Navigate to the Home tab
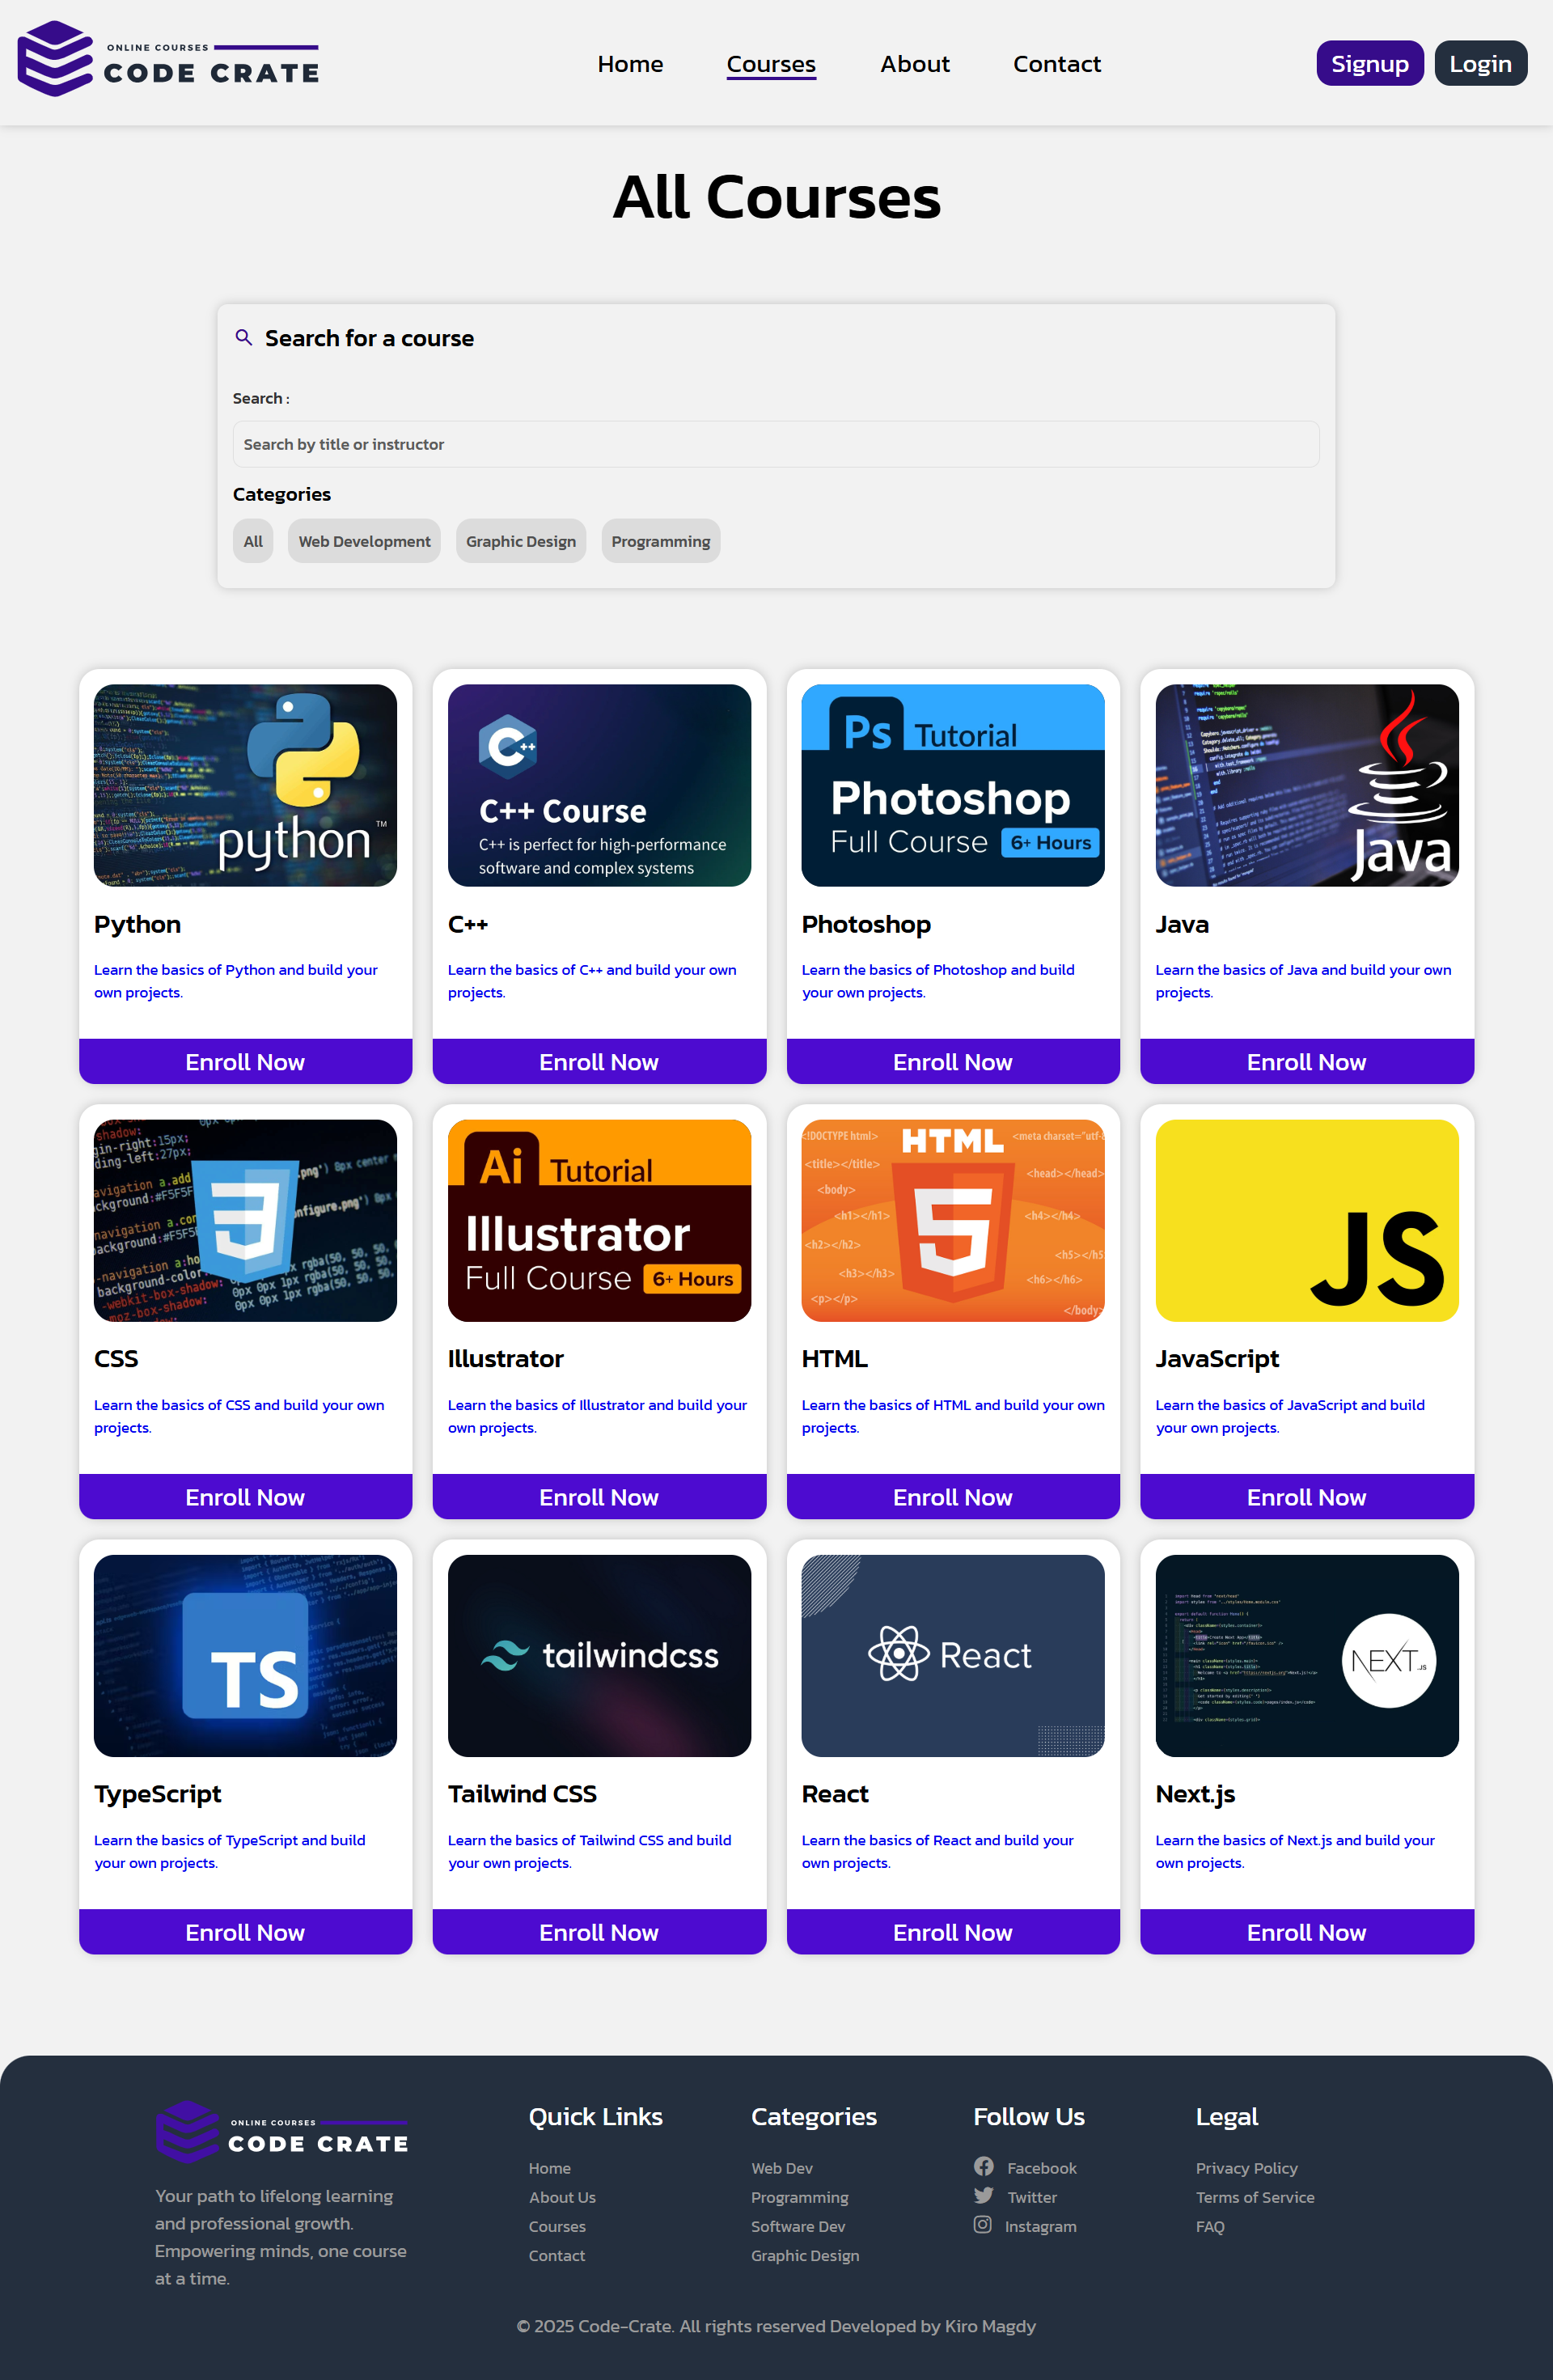This screenshot has height=2380, width=1553. click(x=630, y=63)
